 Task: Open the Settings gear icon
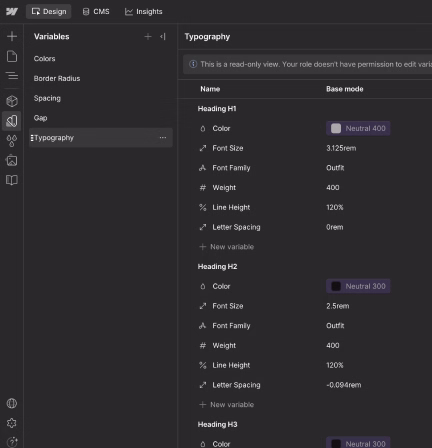pos(12,423)
